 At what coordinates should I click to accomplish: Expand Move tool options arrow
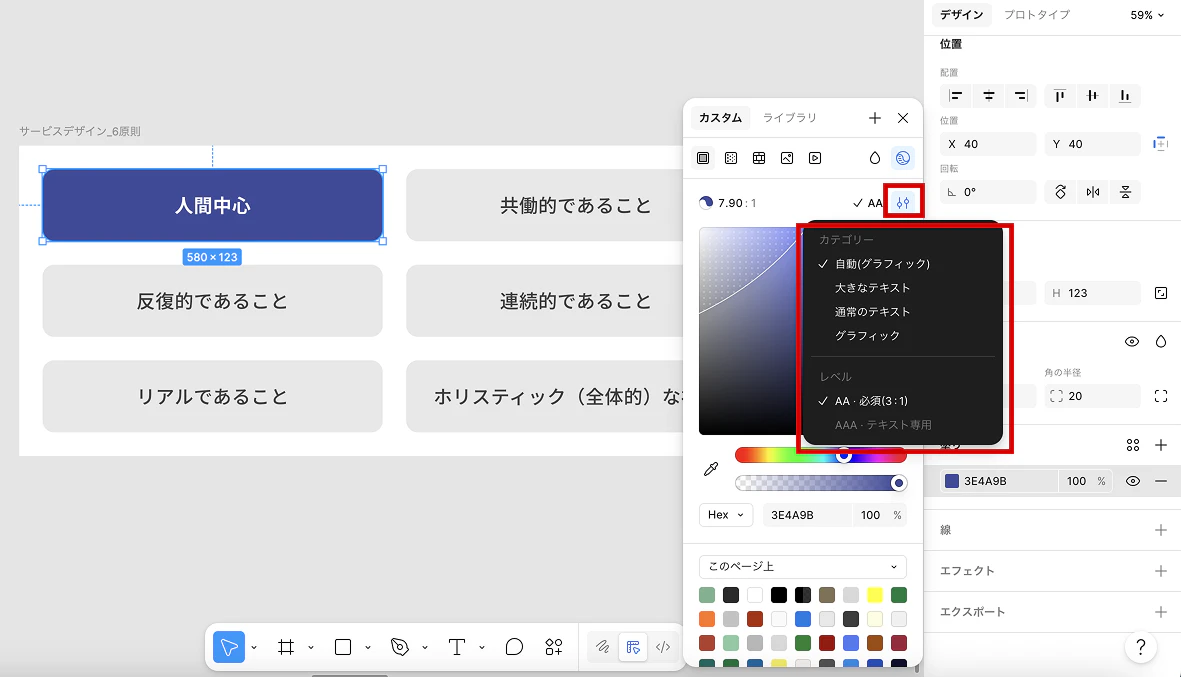pos(254,648)
